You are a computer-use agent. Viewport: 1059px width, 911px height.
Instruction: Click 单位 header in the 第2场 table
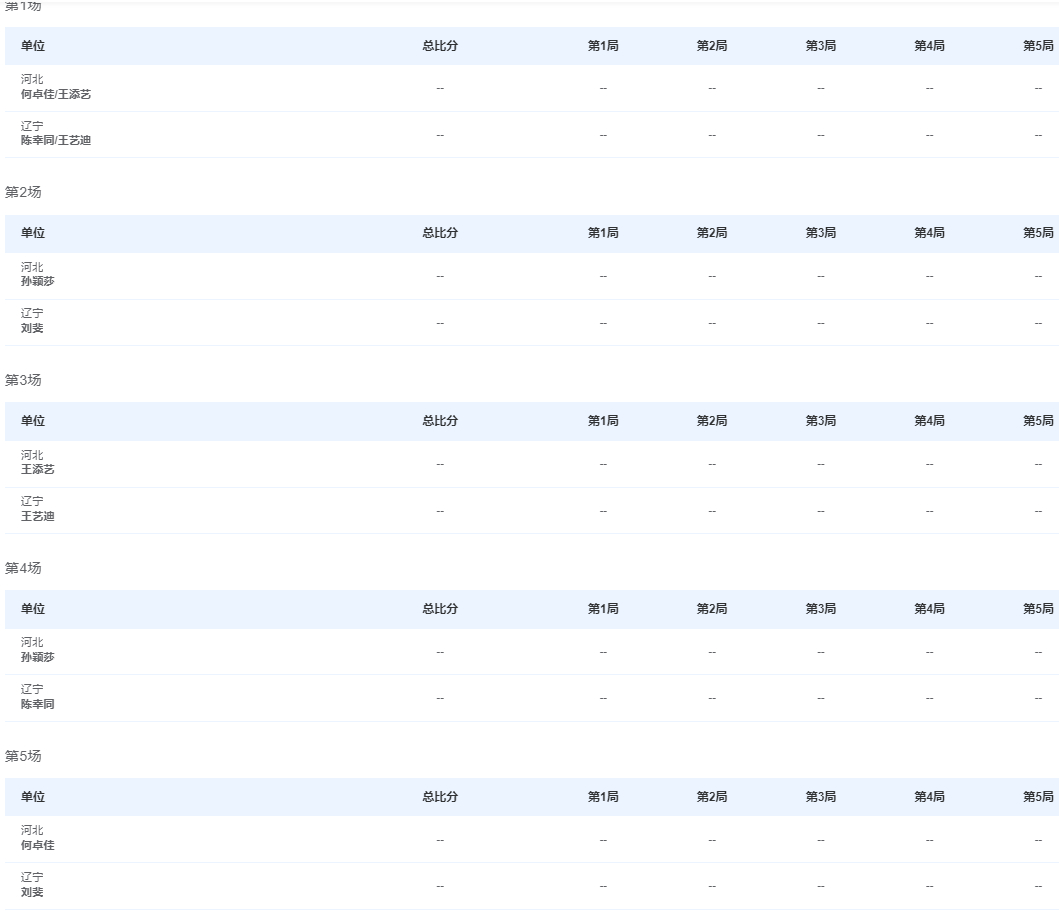pos(32,233)
